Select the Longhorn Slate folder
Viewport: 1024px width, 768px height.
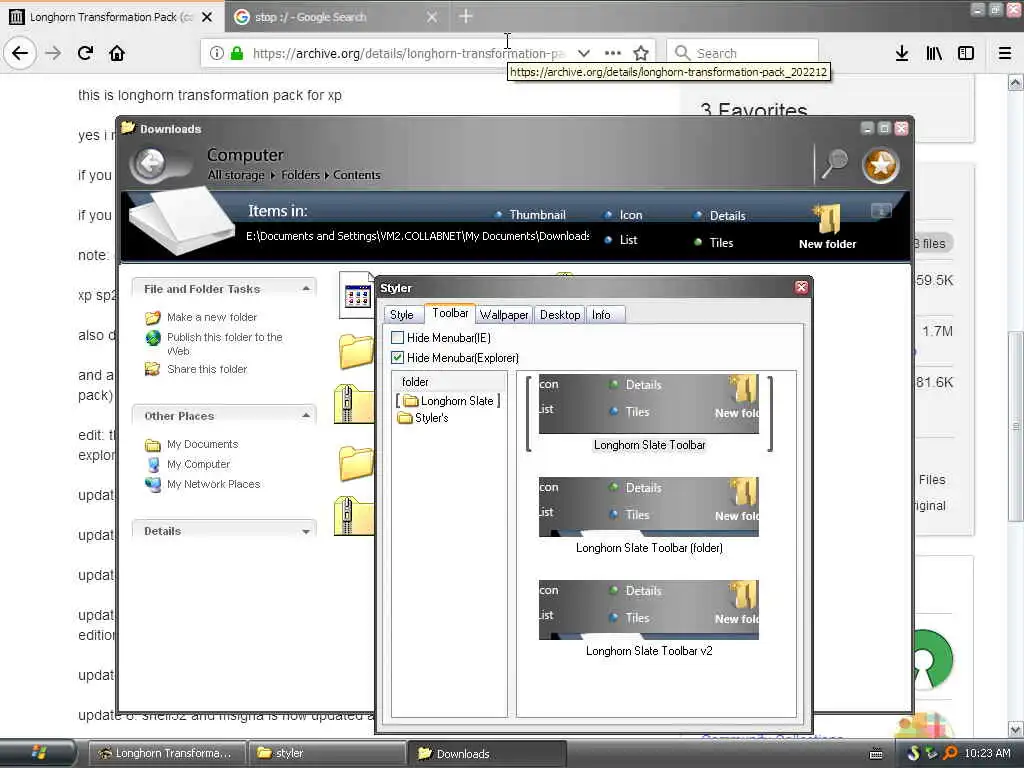[x=448, y=401]
